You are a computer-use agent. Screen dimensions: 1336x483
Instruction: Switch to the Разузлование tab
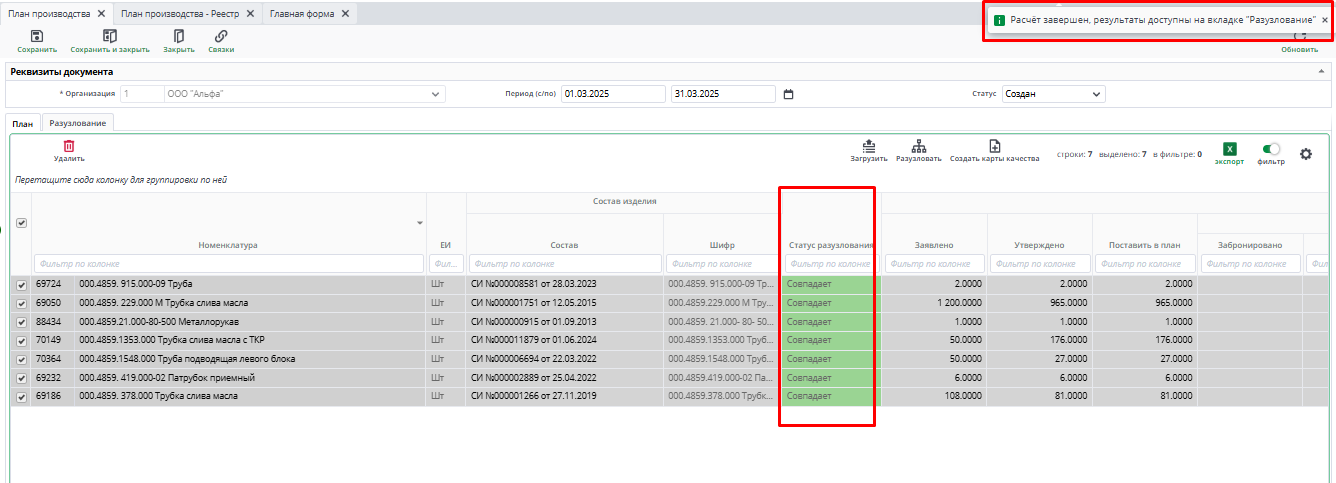coord(78,123)
